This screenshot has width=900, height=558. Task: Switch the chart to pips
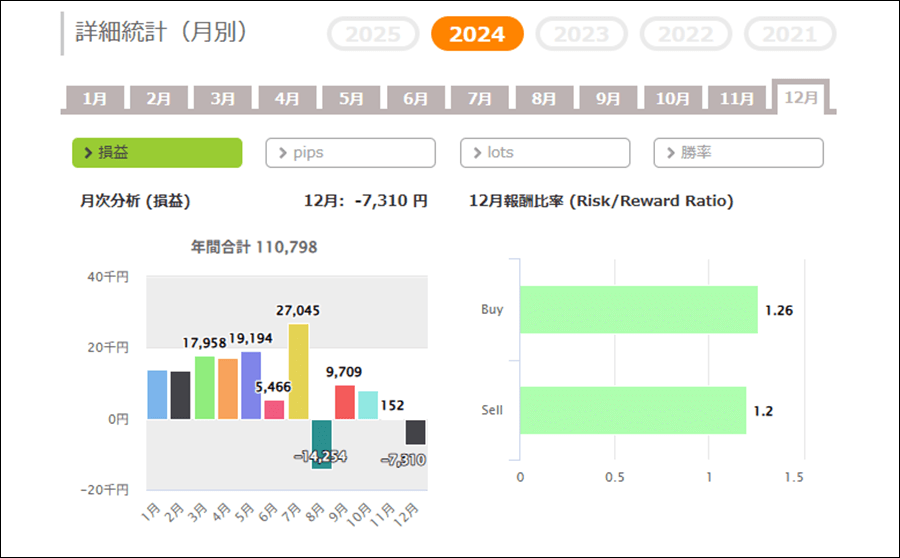[350, 153]
